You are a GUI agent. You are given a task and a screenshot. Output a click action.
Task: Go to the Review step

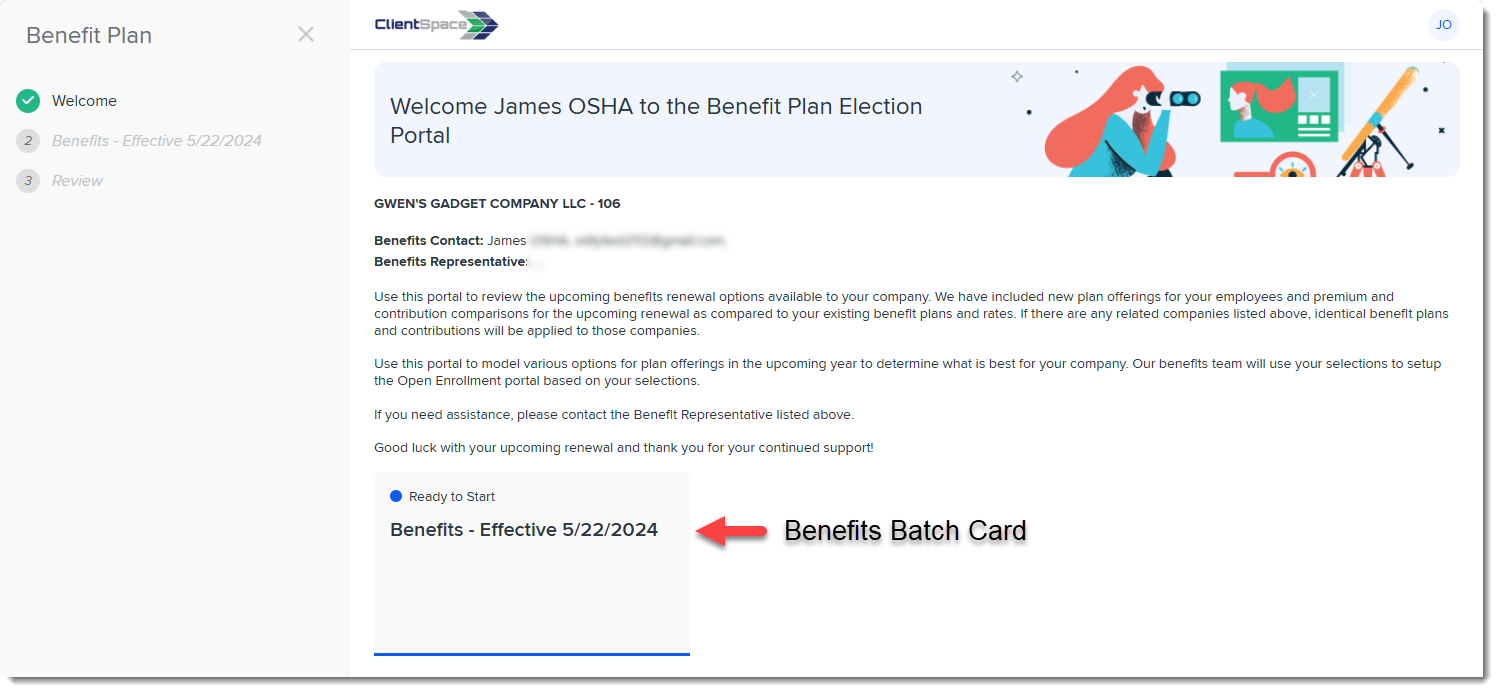click(77, 181)
